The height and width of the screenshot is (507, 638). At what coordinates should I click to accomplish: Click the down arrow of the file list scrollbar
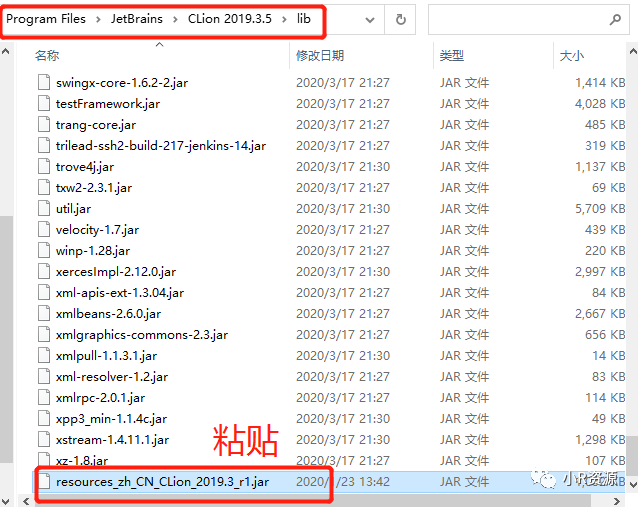click(x=633, y=484)
